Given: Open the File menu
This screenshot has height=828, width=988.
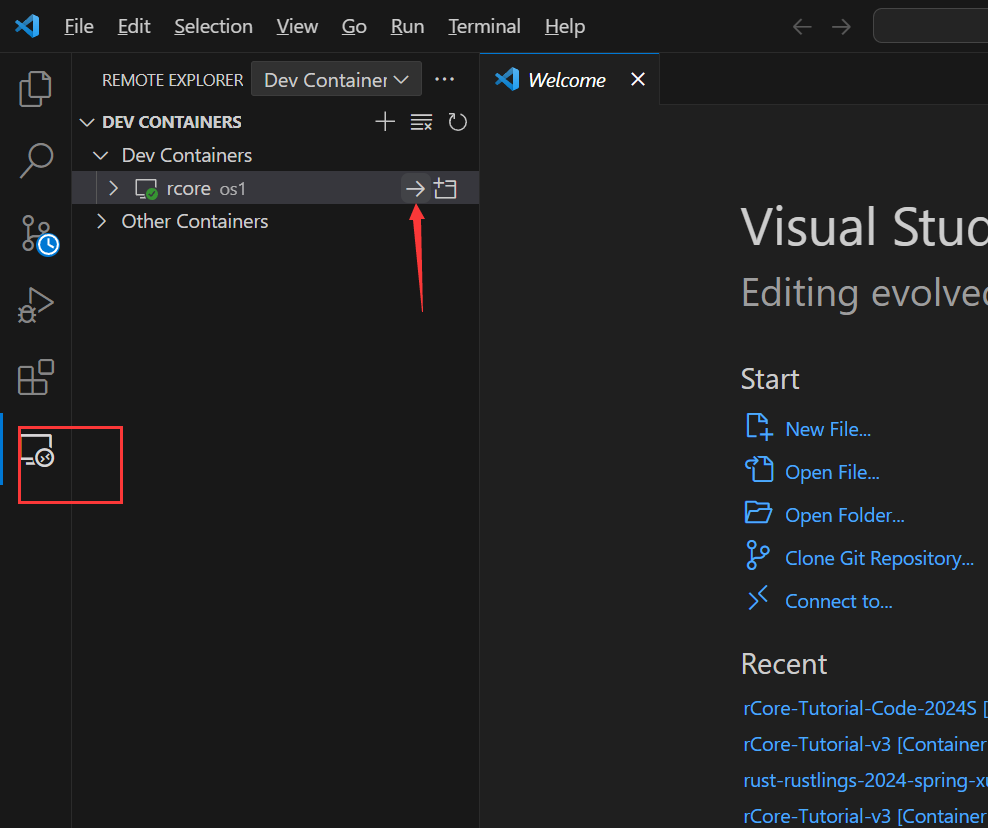Looking at the screenshot, I should click(x=79, y=26).
